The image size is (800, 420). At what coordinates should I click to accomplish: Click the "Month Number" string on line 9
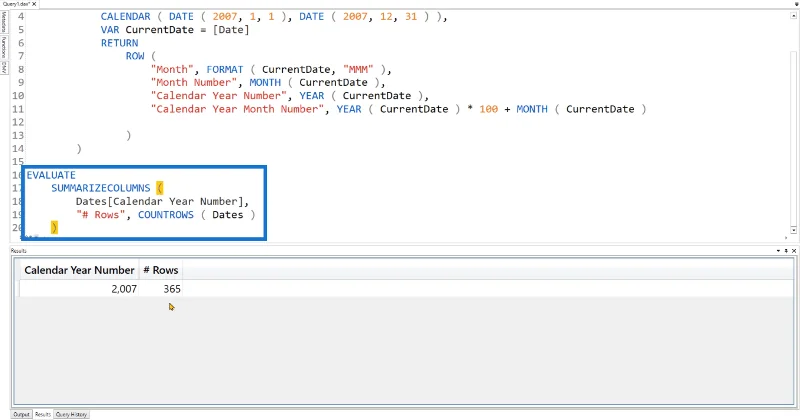click(x=194, y=82)
